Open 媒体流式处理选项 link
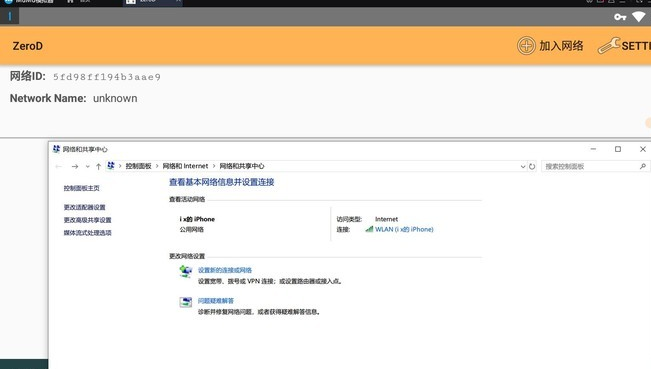 click(x=87, y=233)
